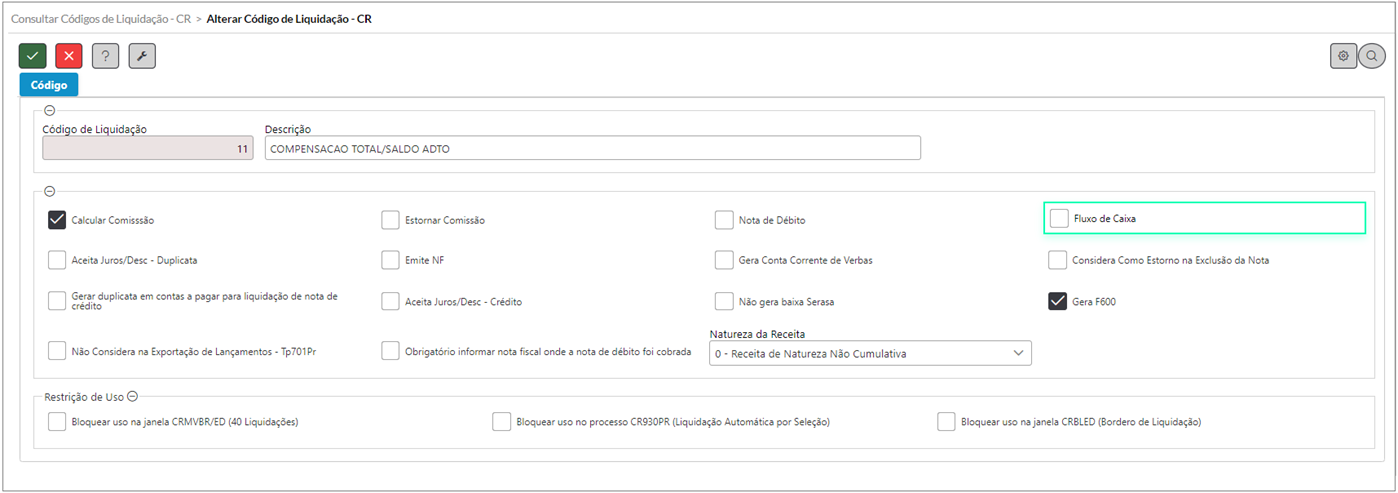1398x493 pixels.
Task: Check the Nota de Débito option
Action: [724, 220]
